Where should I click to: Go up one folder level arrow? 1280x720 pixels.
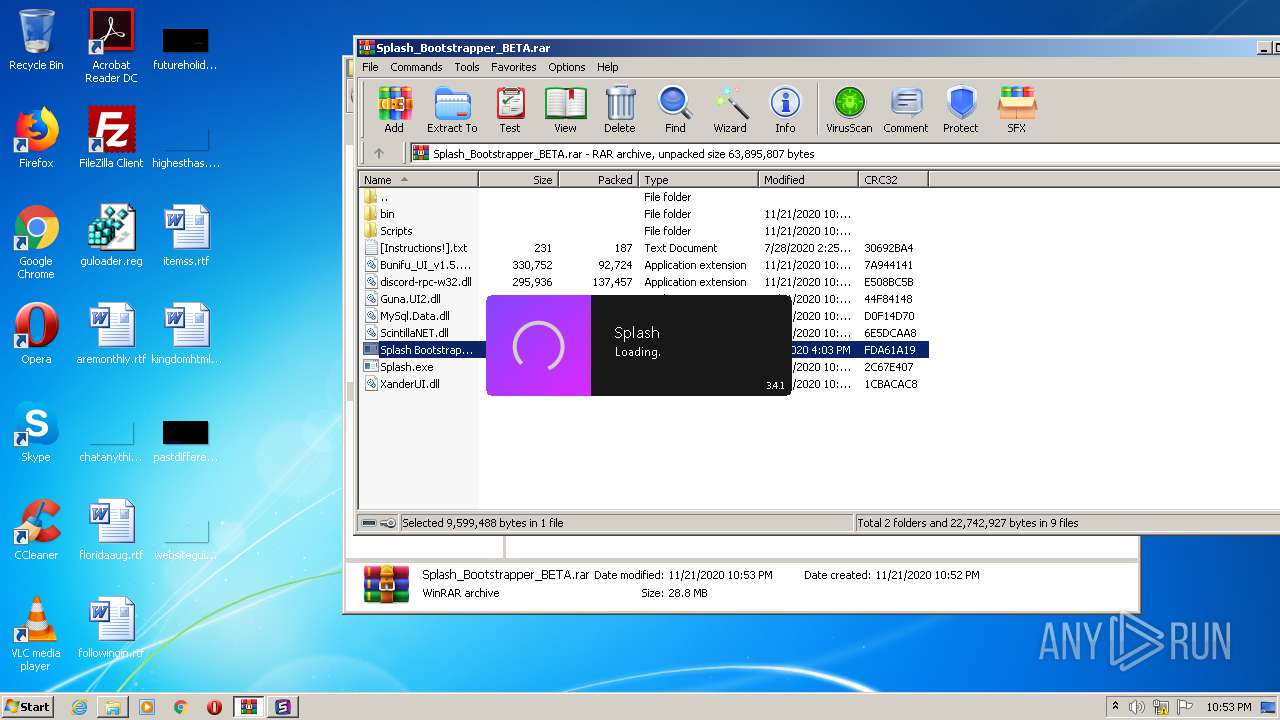[378, 154]
